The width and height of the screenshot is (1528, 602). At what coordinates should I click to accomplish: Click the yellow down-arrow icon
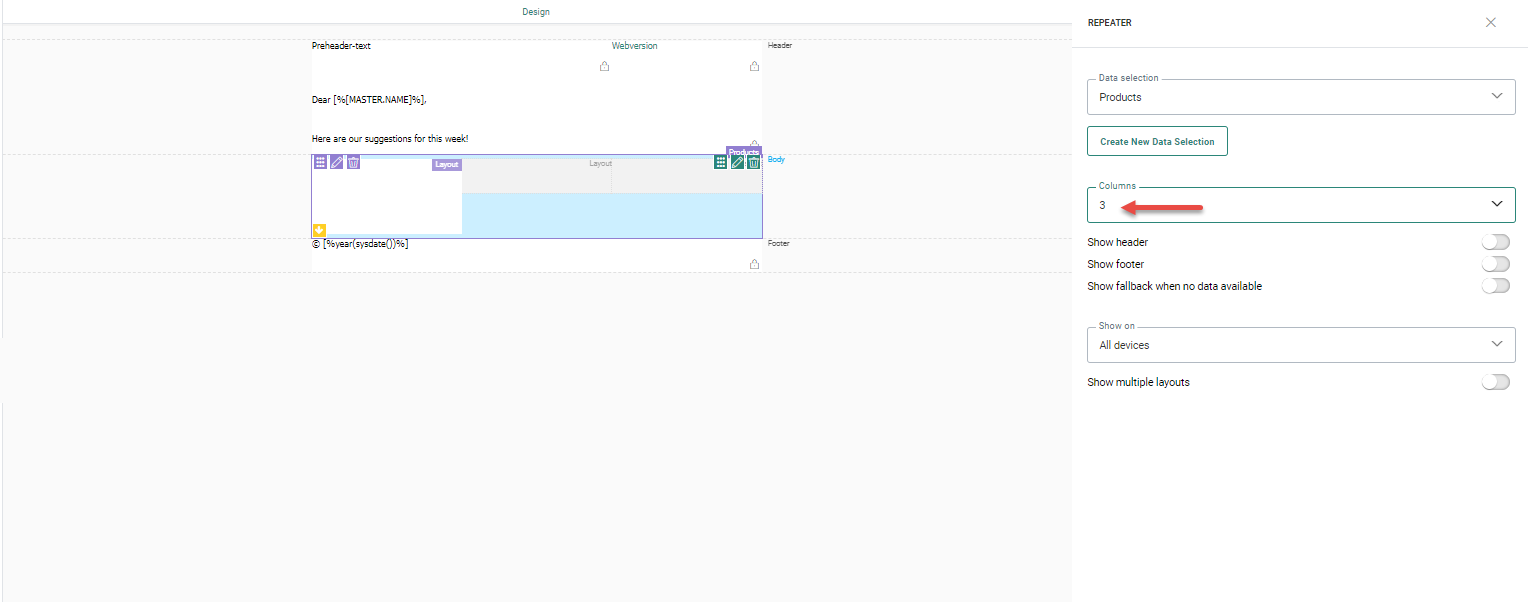(320, 230)
